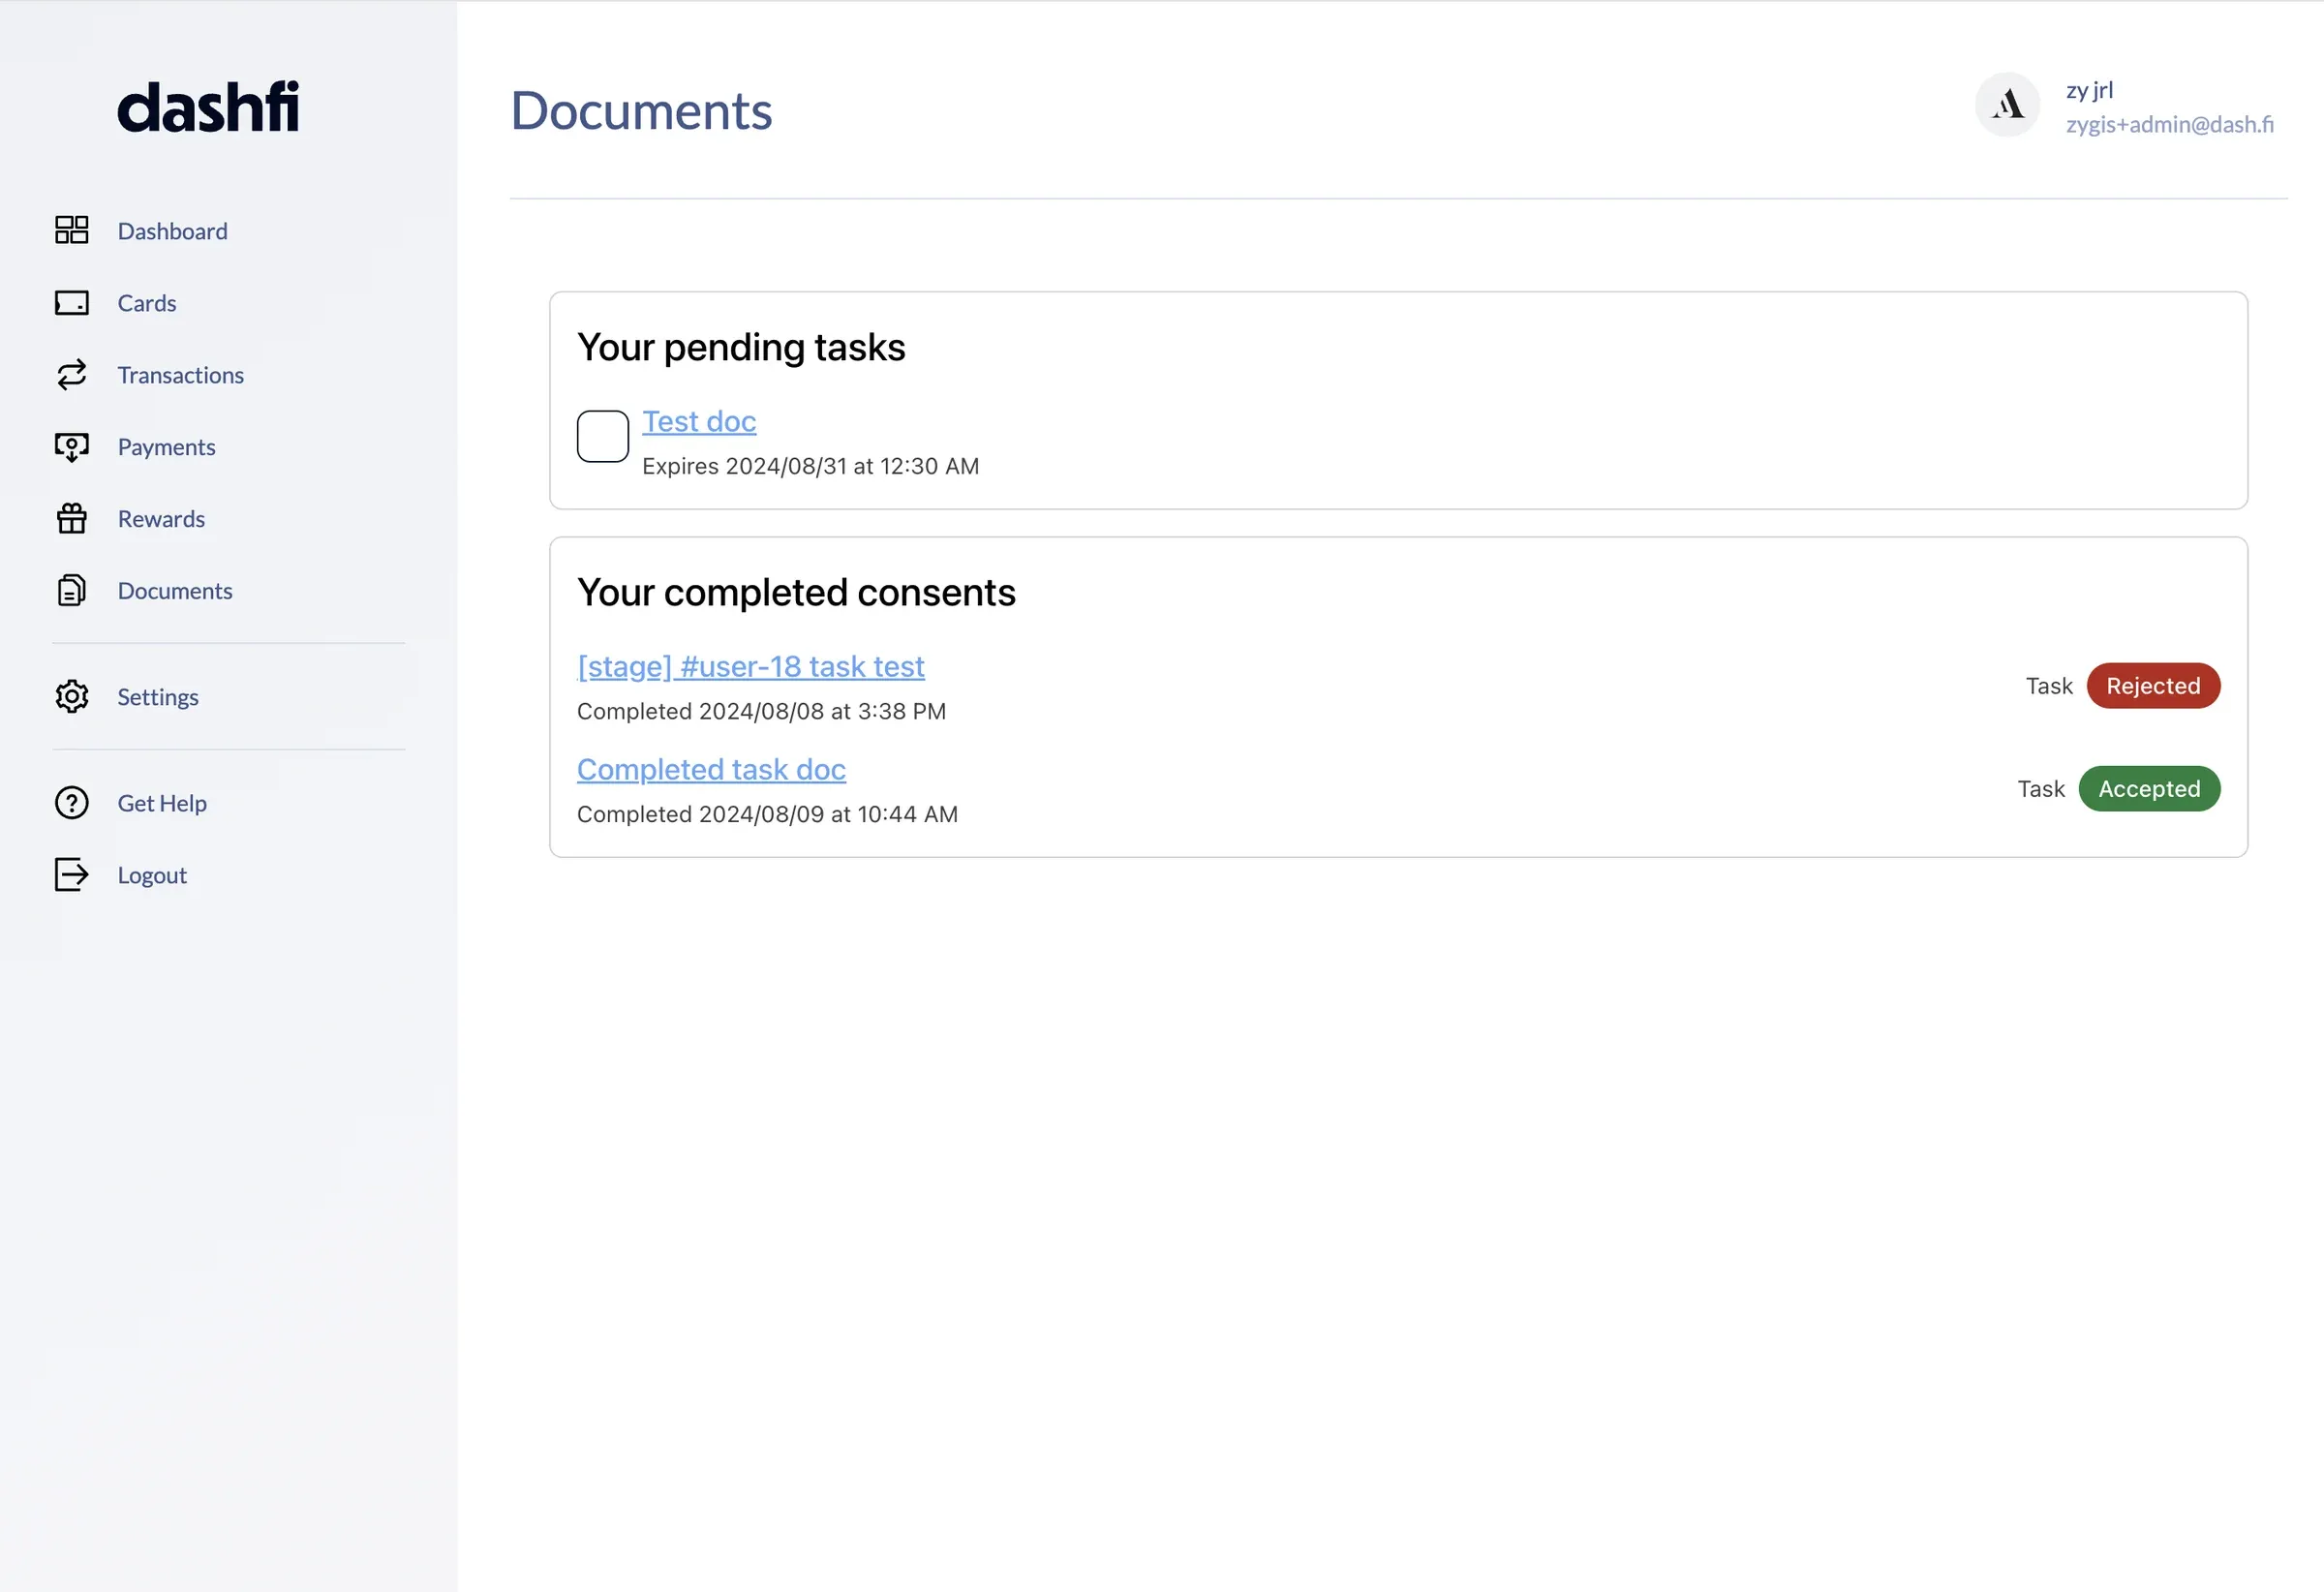Click the Rewards gift icon
Image resolution: width=2324 pixels, height=1592 pixels.
coord(71,519)
